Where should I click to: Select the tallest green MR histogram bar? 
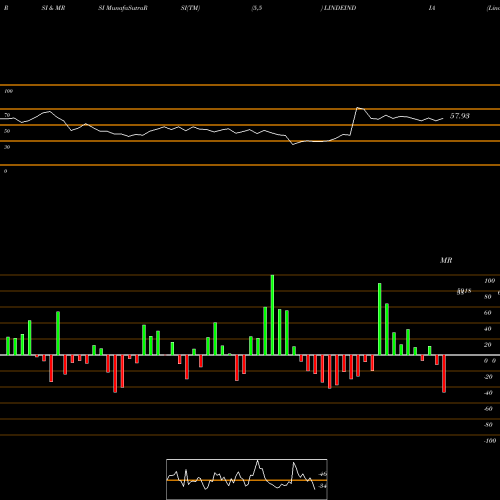click(x=272, y=315)
